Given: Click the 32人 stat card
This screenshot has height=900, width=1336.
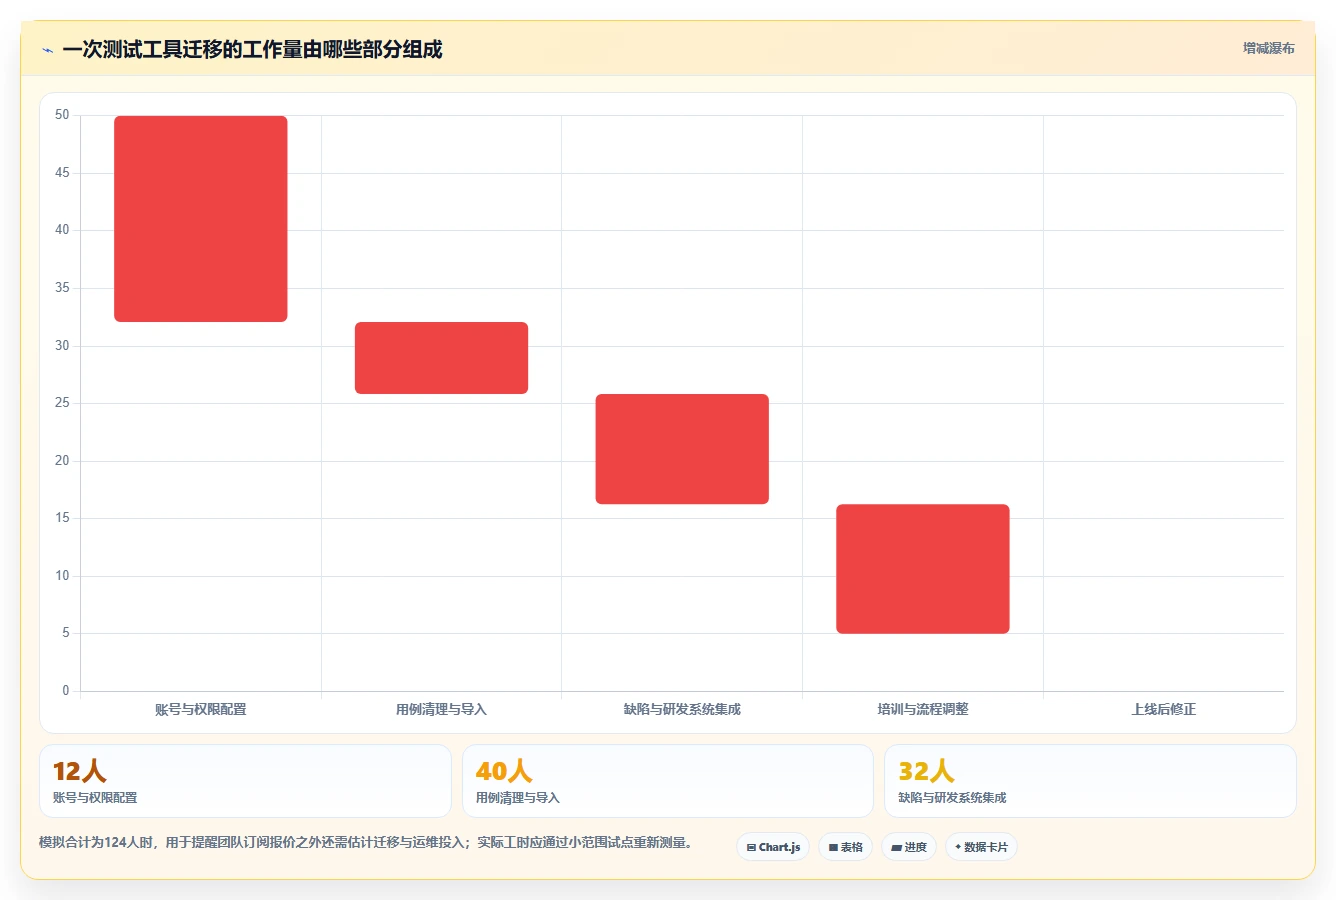Looking at the screenshot, I should [1090, 781].
